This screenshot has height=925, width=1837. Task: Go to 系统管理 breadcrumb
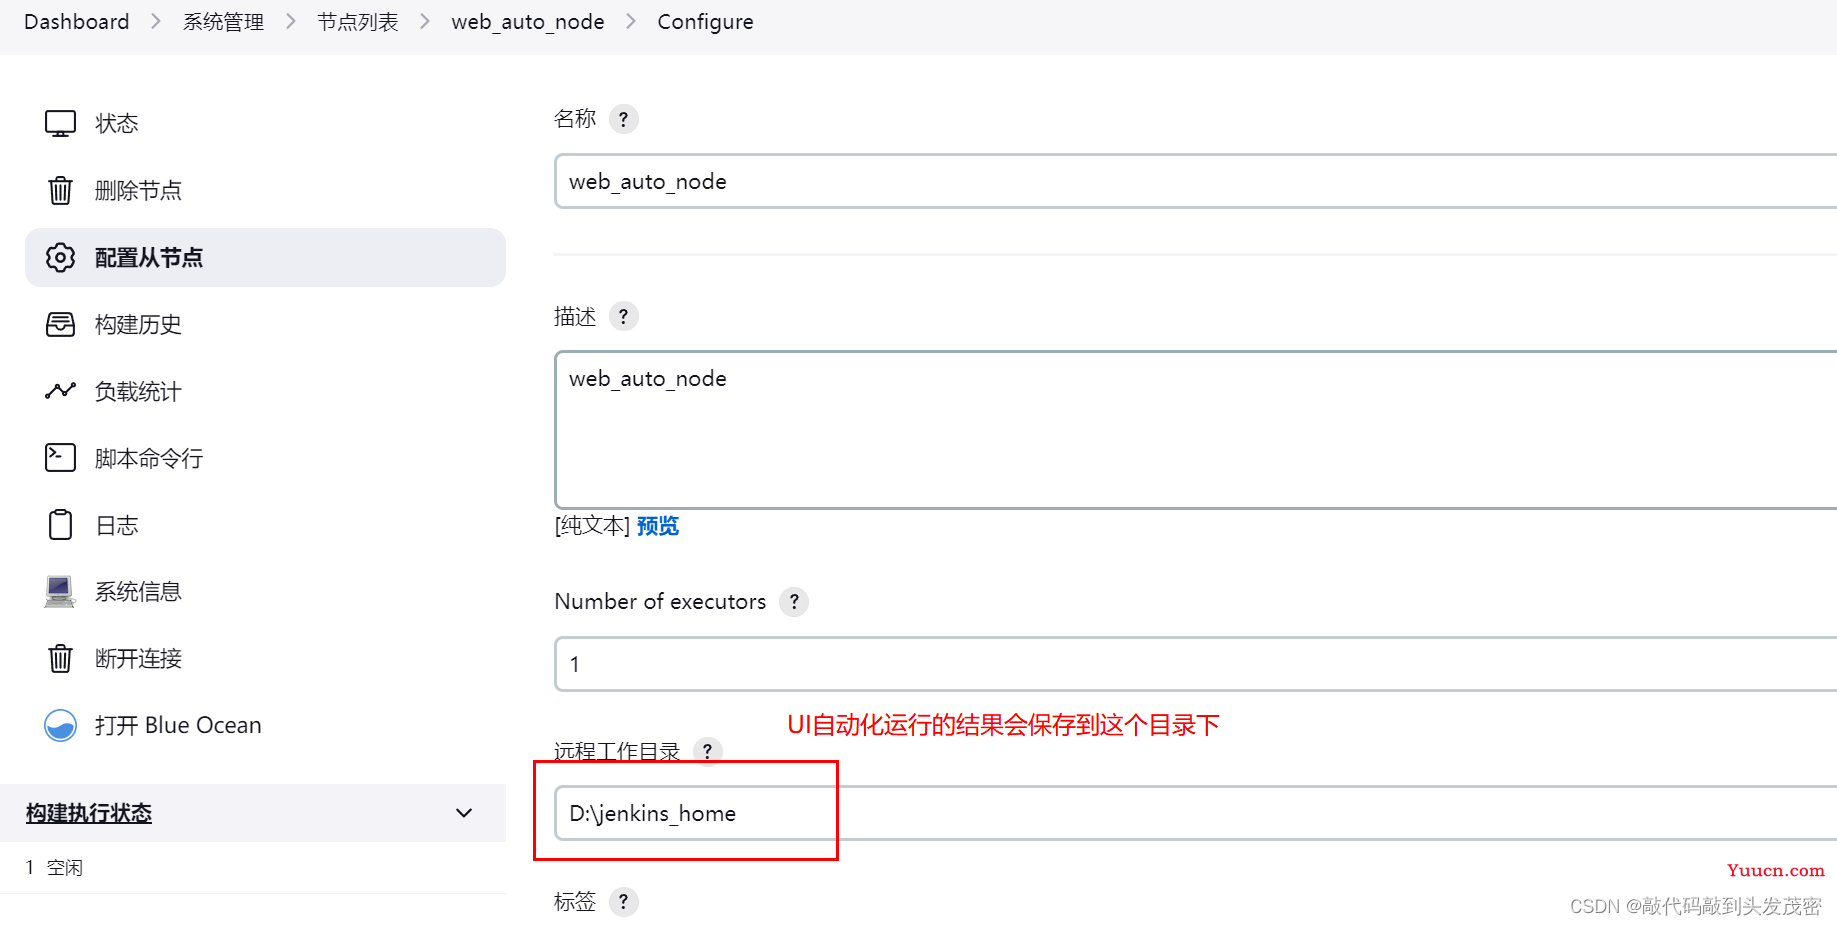point(223,22)
